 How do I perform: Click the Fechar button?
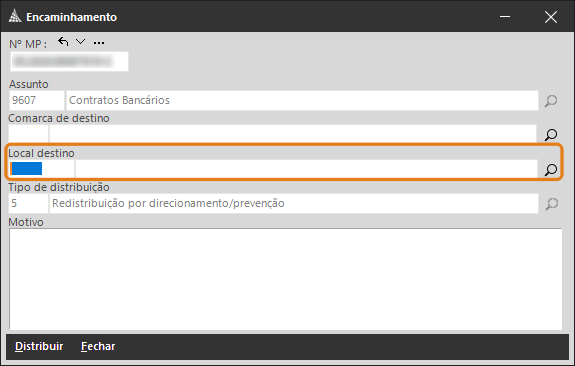click(x=98, y=346)
